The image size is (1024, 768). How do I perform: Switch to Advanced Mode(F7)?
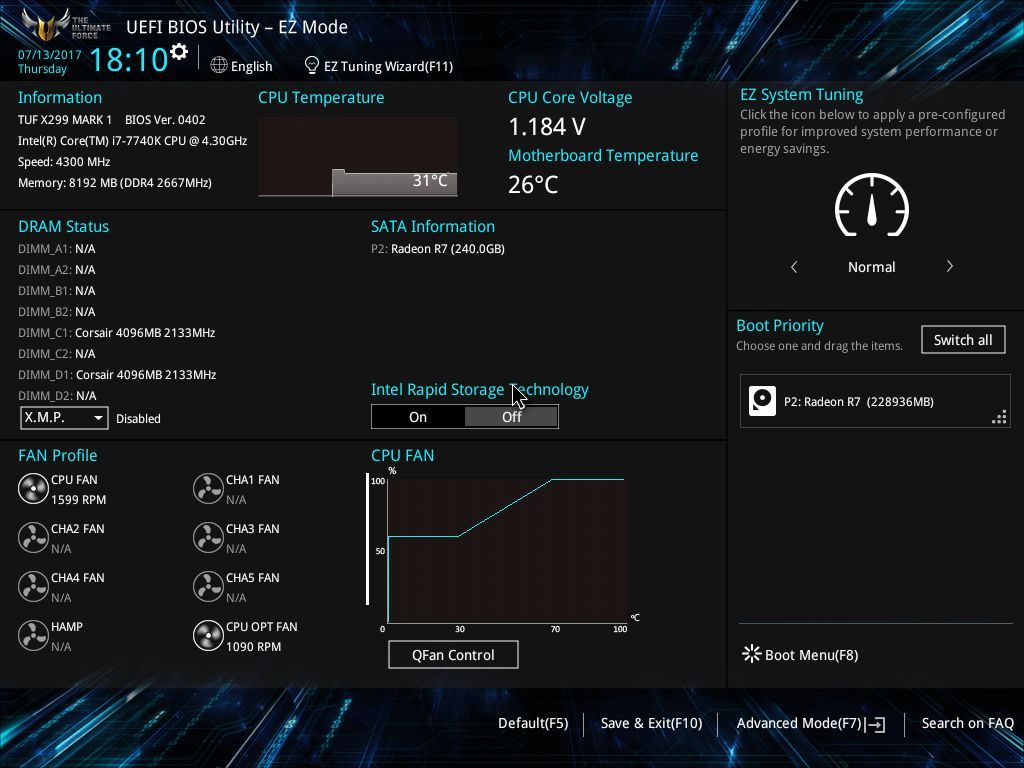coord(799,723)
